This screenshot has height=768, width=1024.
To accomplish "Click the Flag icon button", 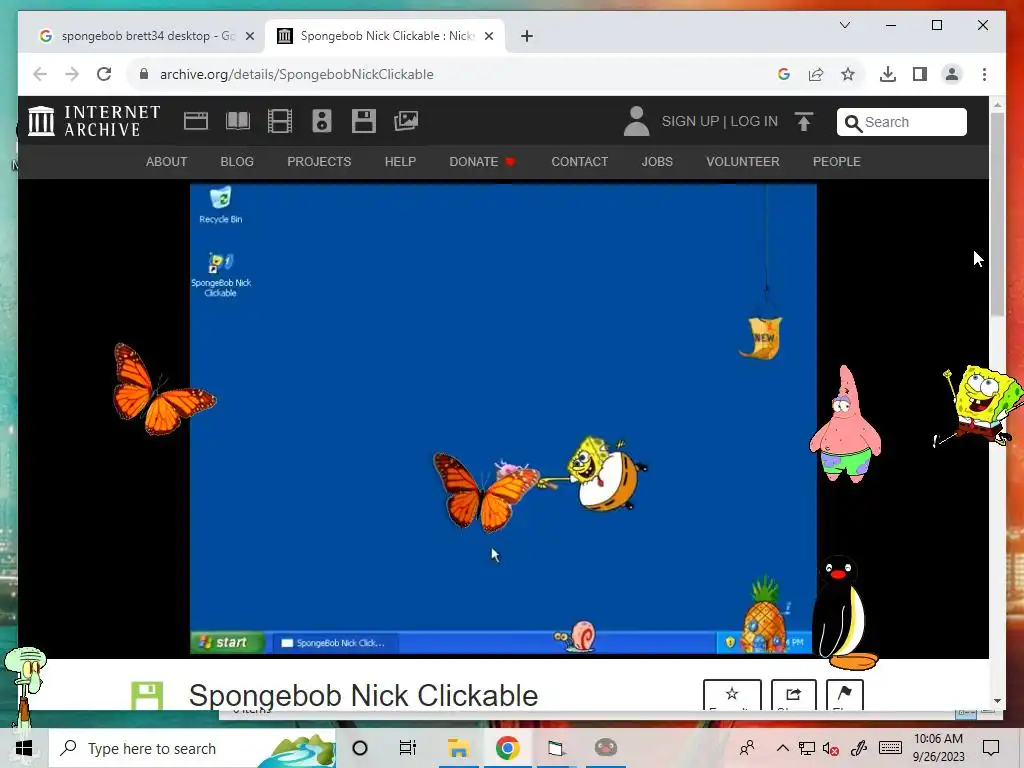I will (844, 694).
